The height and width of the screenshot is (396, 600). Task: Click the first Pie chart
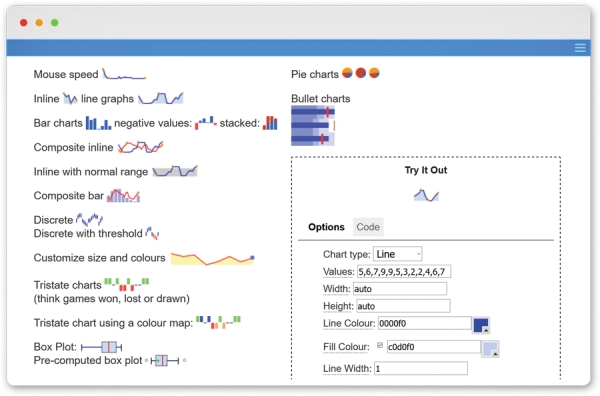coord(347,73)
